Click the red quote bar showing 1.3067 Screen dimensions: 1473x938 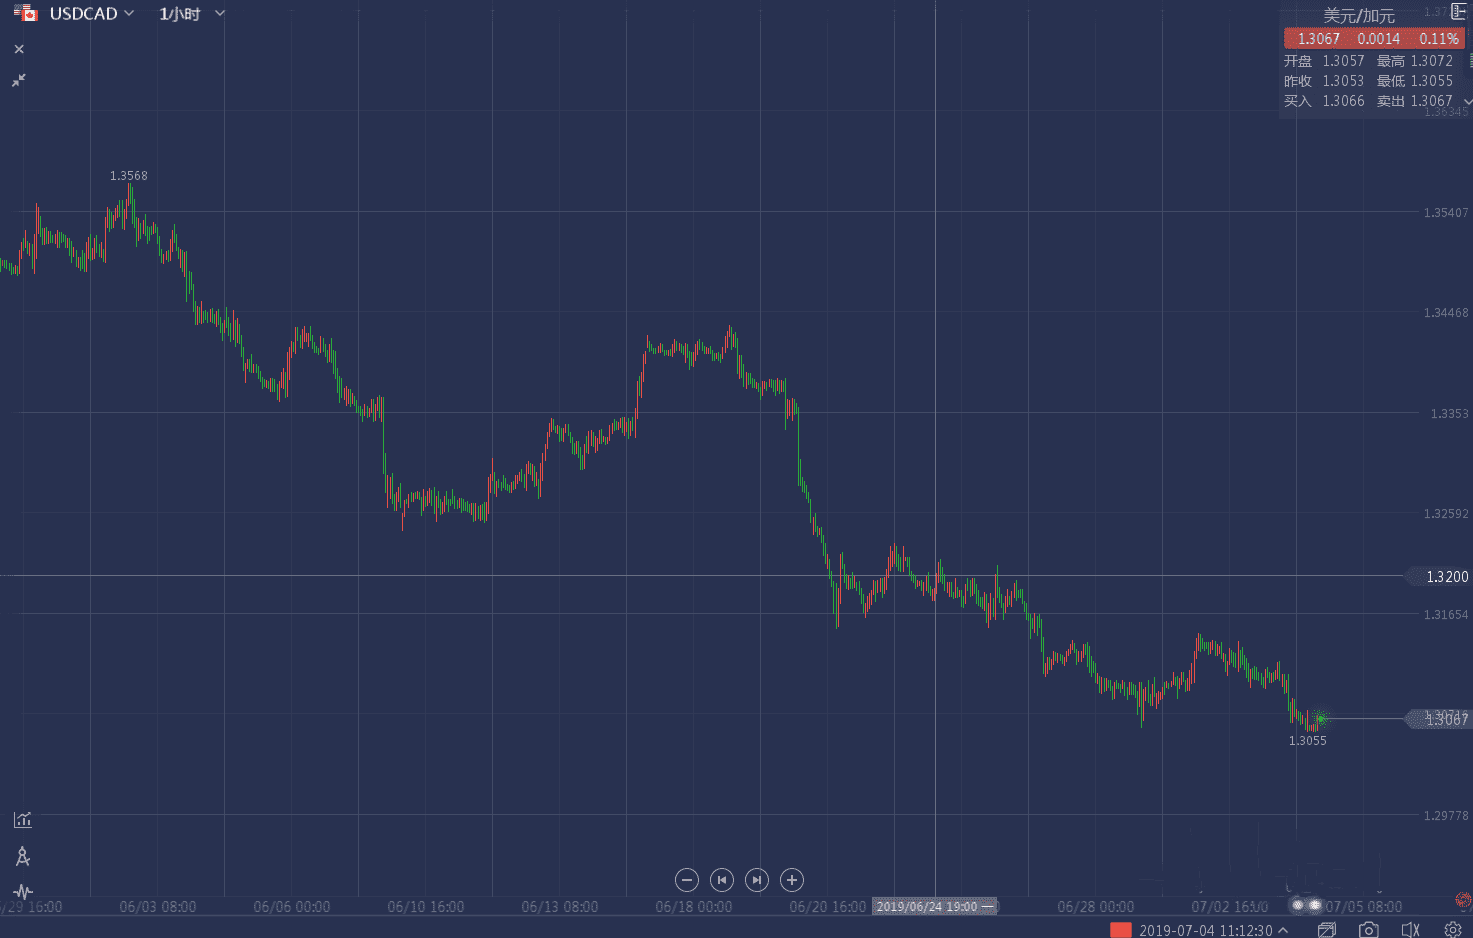pos(1375,39)
